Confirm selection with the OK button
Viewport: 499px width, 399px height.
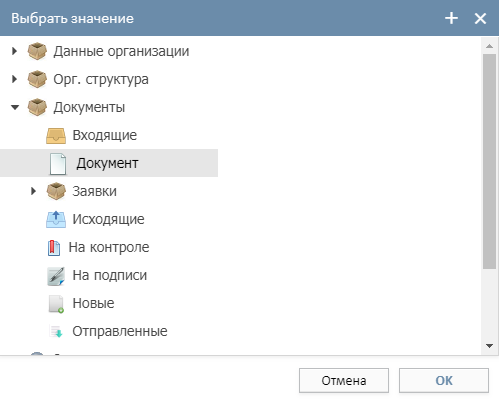(x=444, y=380)
